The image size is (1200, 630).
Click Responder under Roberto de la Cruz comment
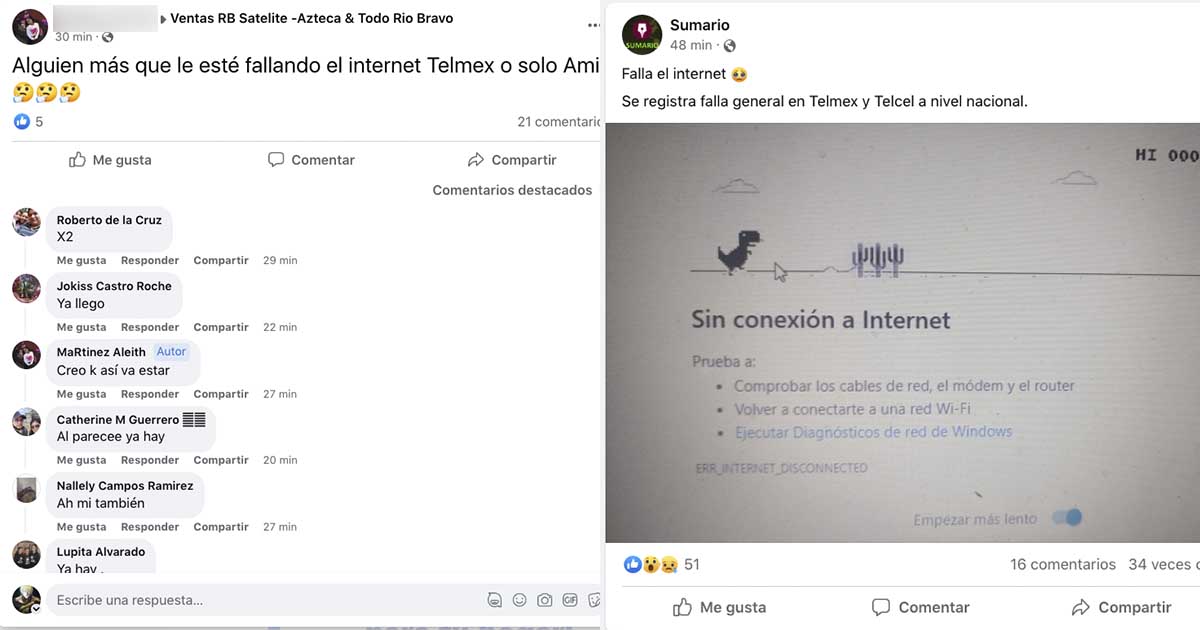[x=150, y=260]
